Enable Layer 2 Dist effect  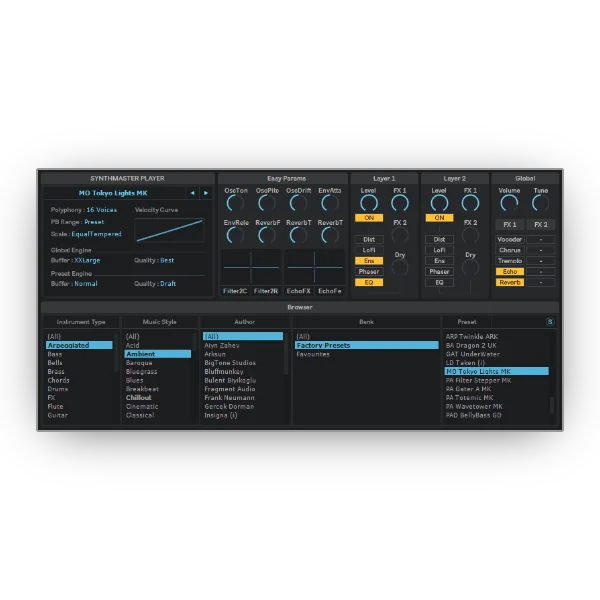[x=439, y=240]
